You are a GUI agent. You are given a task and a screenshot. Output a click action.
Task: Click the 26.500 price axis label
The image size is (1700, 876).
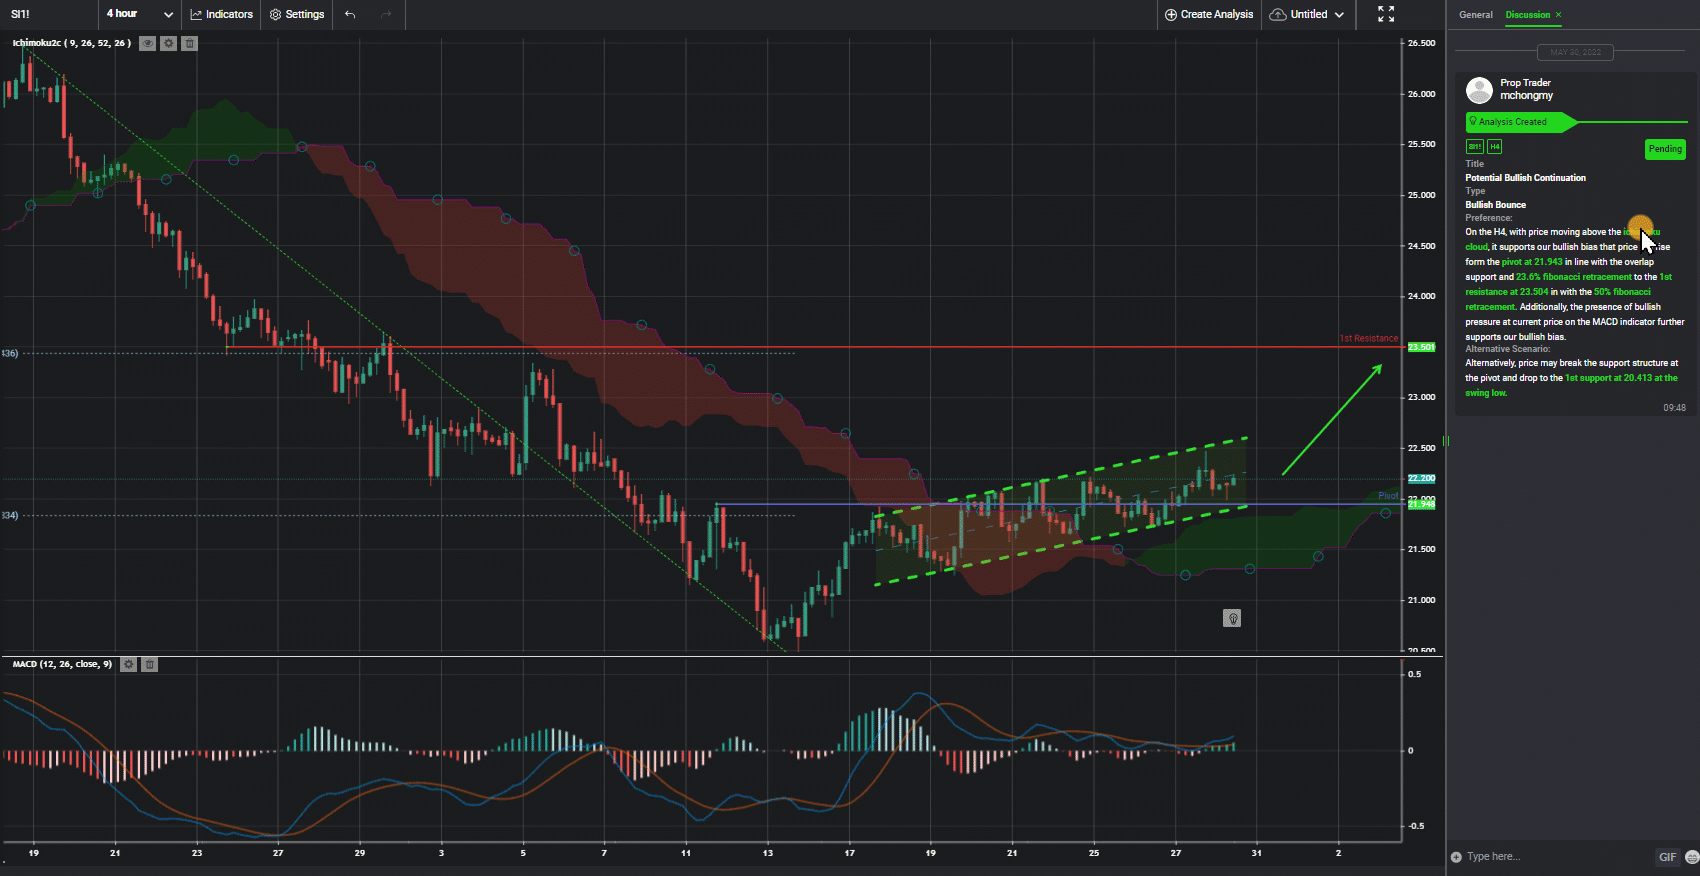[x=1421, y=43]
